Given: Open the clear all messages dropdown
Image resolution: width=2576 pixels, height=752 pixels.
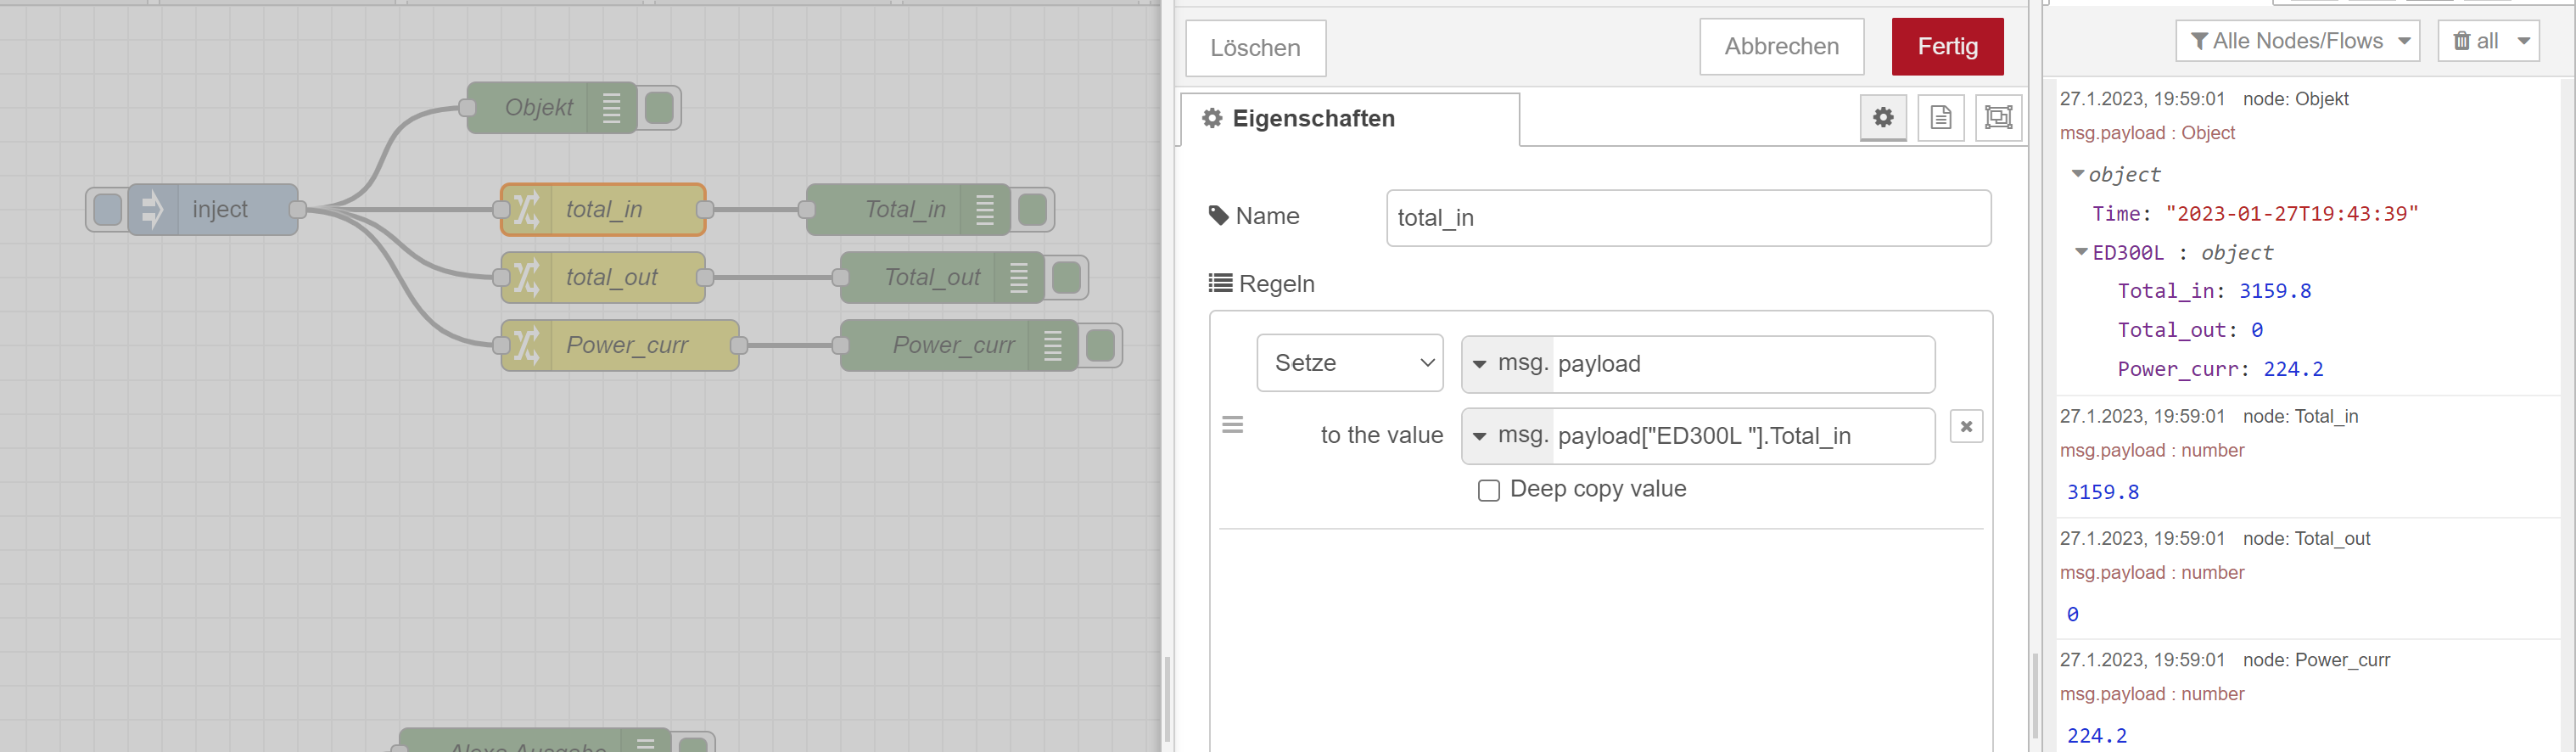Looking at the screenshot, I should pyautogui.click(x=2523, y=41).
